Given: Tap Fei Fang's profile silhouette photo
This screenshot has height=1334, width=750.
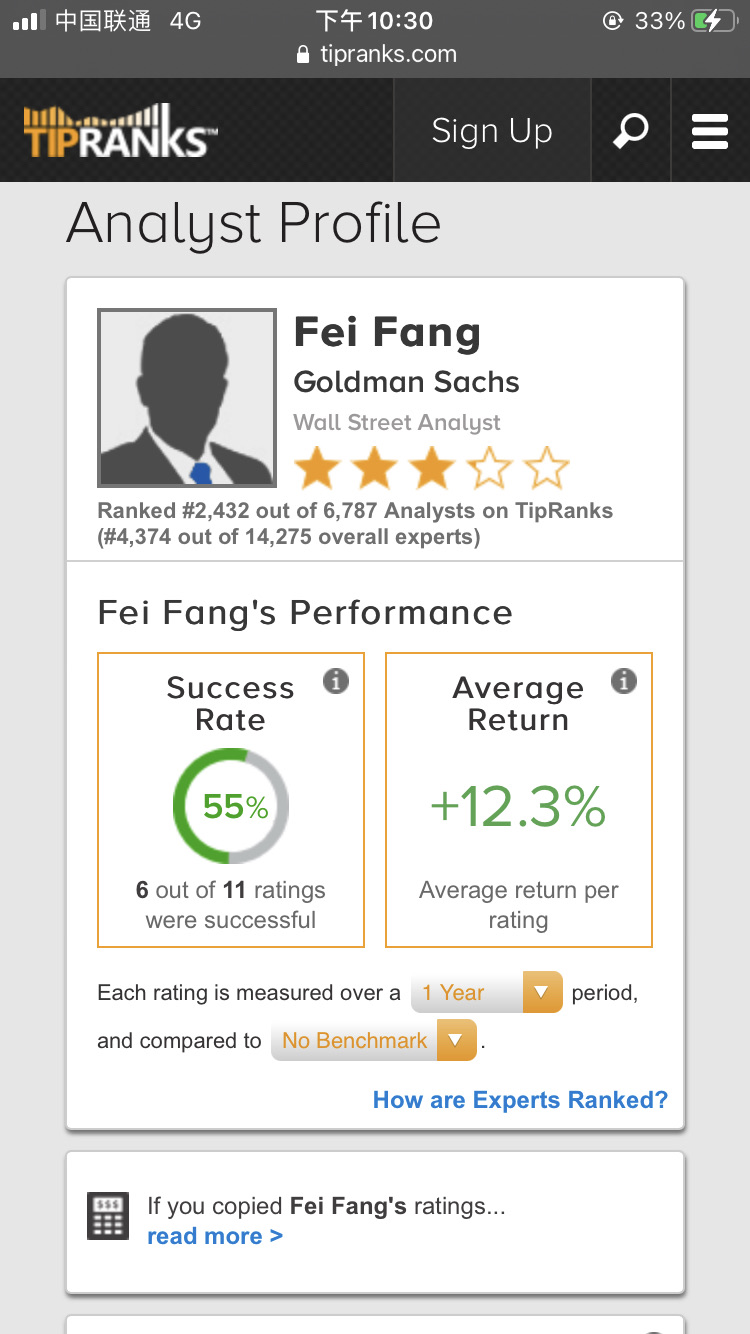Looking at the screenshot, I should [x=187, y=397].
